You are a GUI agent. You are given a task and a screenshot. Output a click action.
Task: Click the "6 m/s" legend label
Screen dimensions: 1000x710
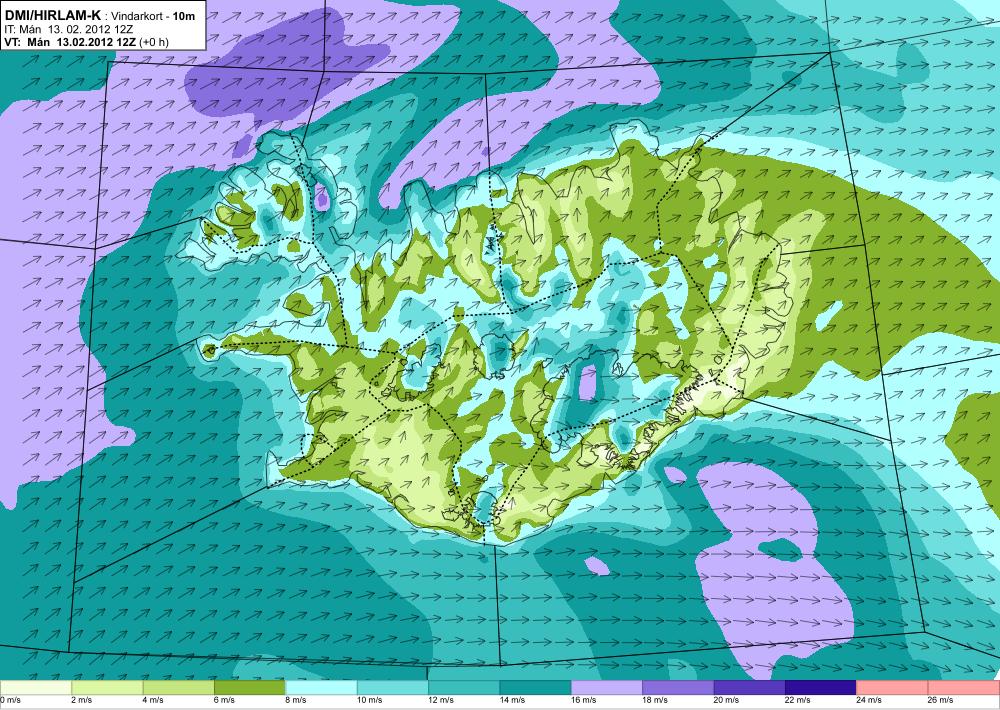click(224, 700)
